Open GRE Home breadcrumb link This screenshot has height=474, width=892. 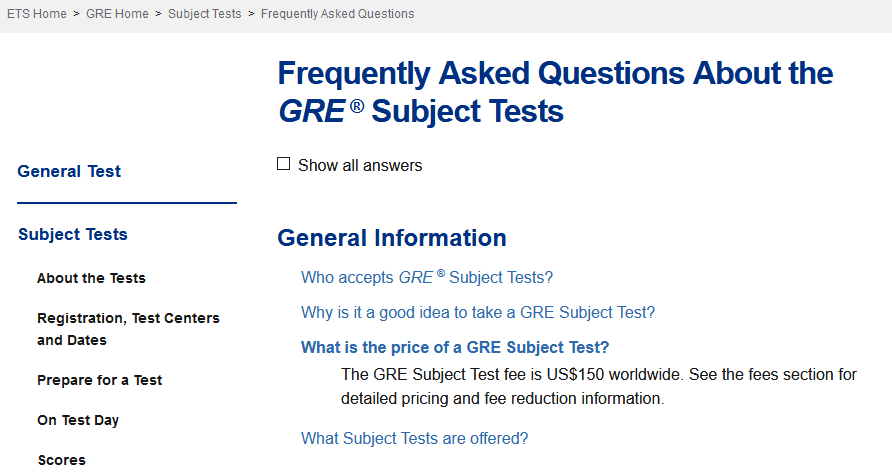click(x=117, y=14)
